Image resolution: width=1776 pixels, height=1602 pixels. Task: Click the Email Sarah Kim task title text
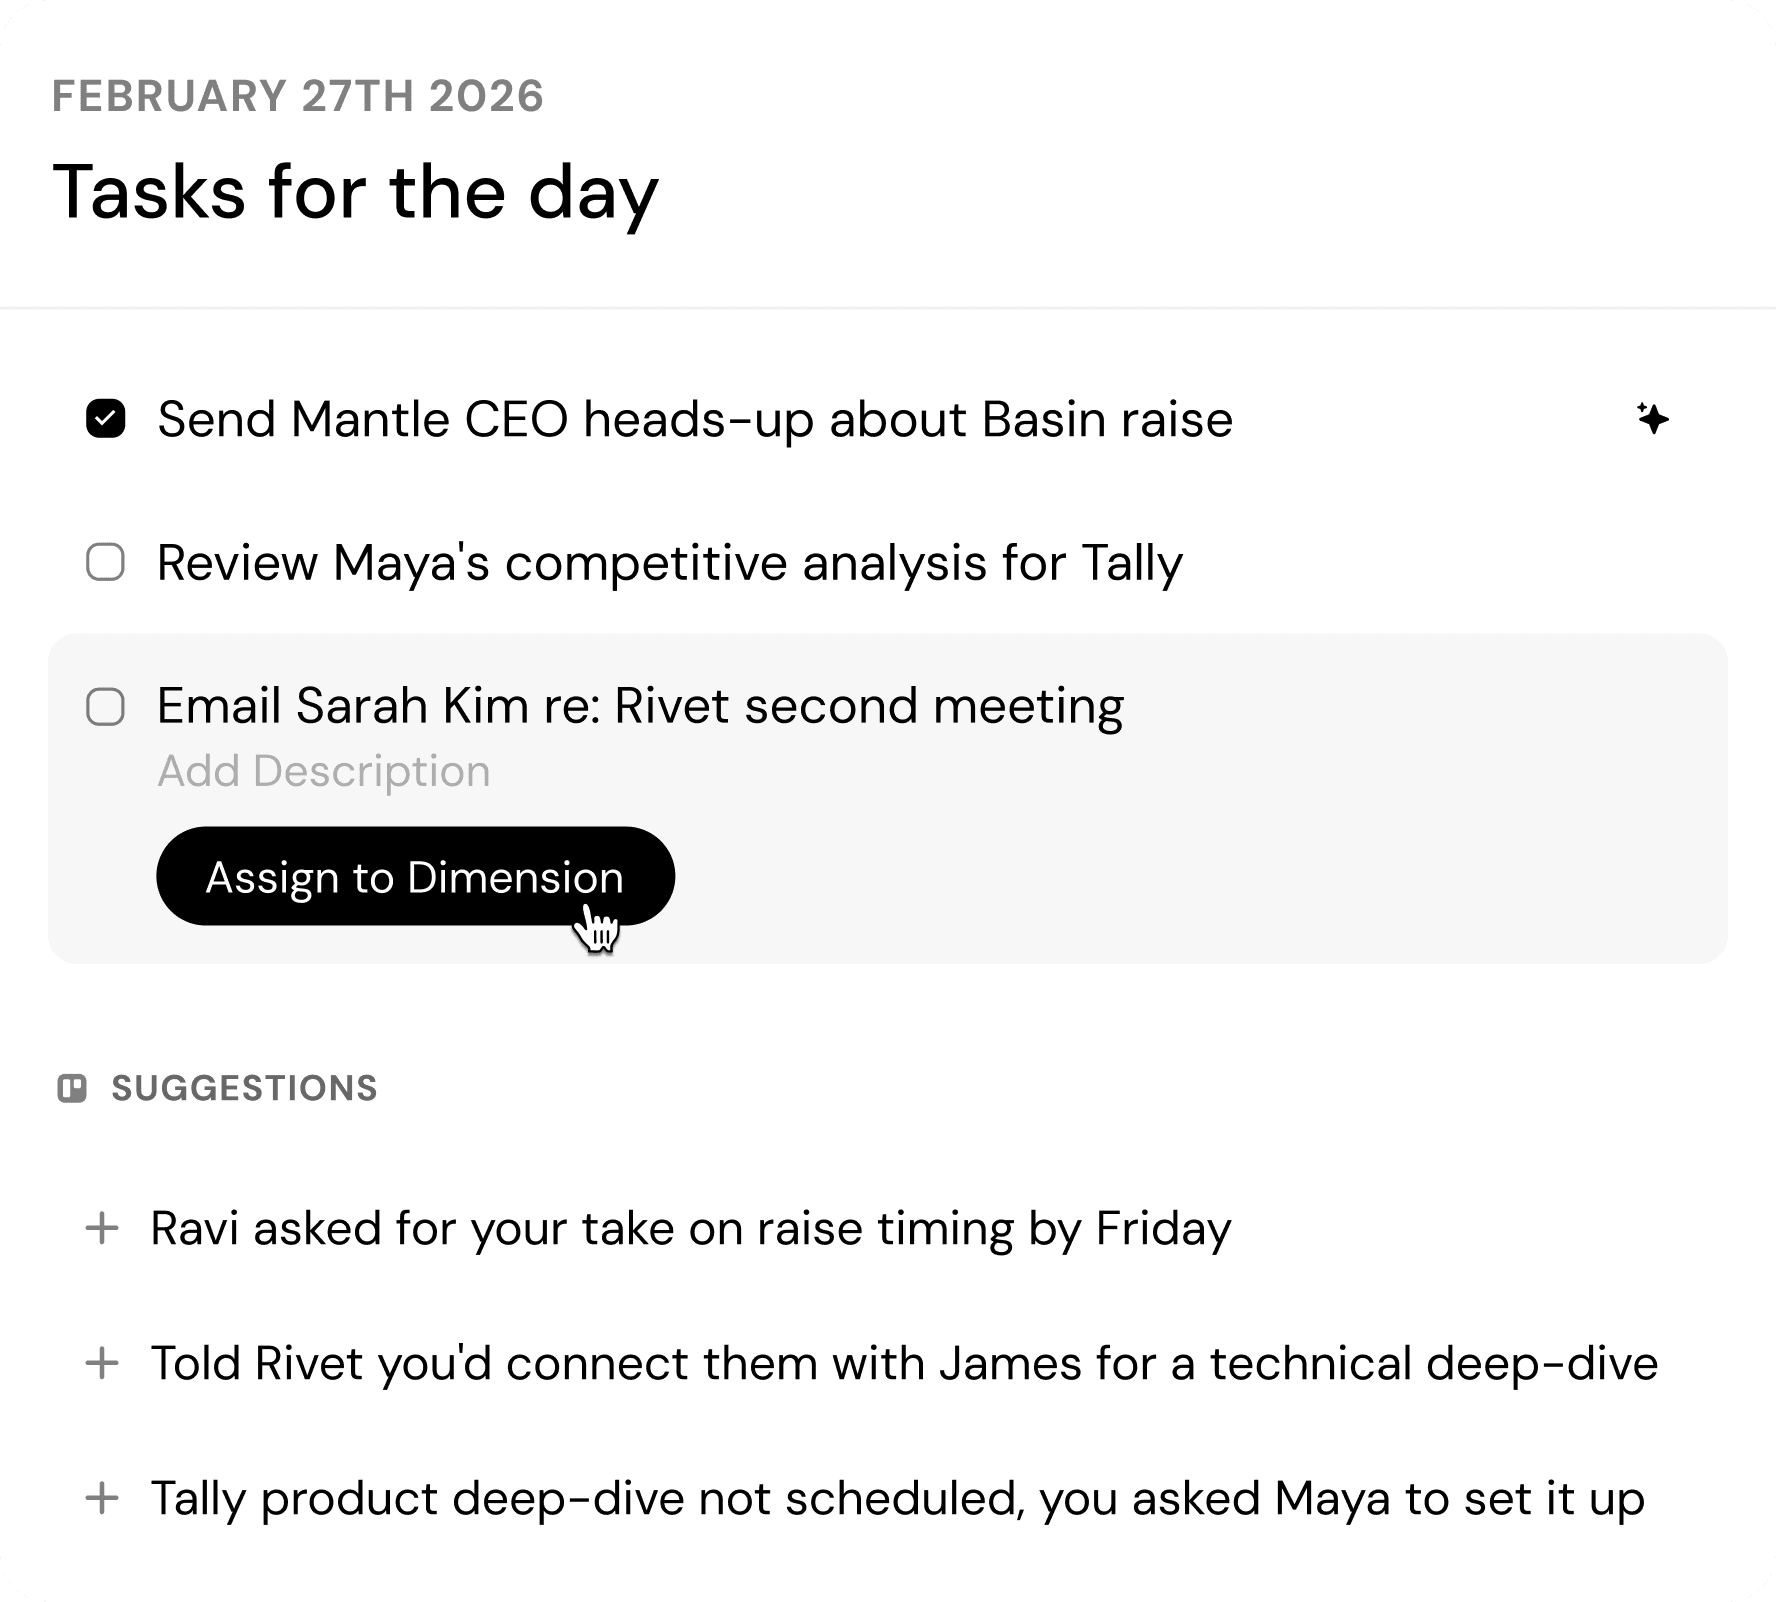[640, 706]
